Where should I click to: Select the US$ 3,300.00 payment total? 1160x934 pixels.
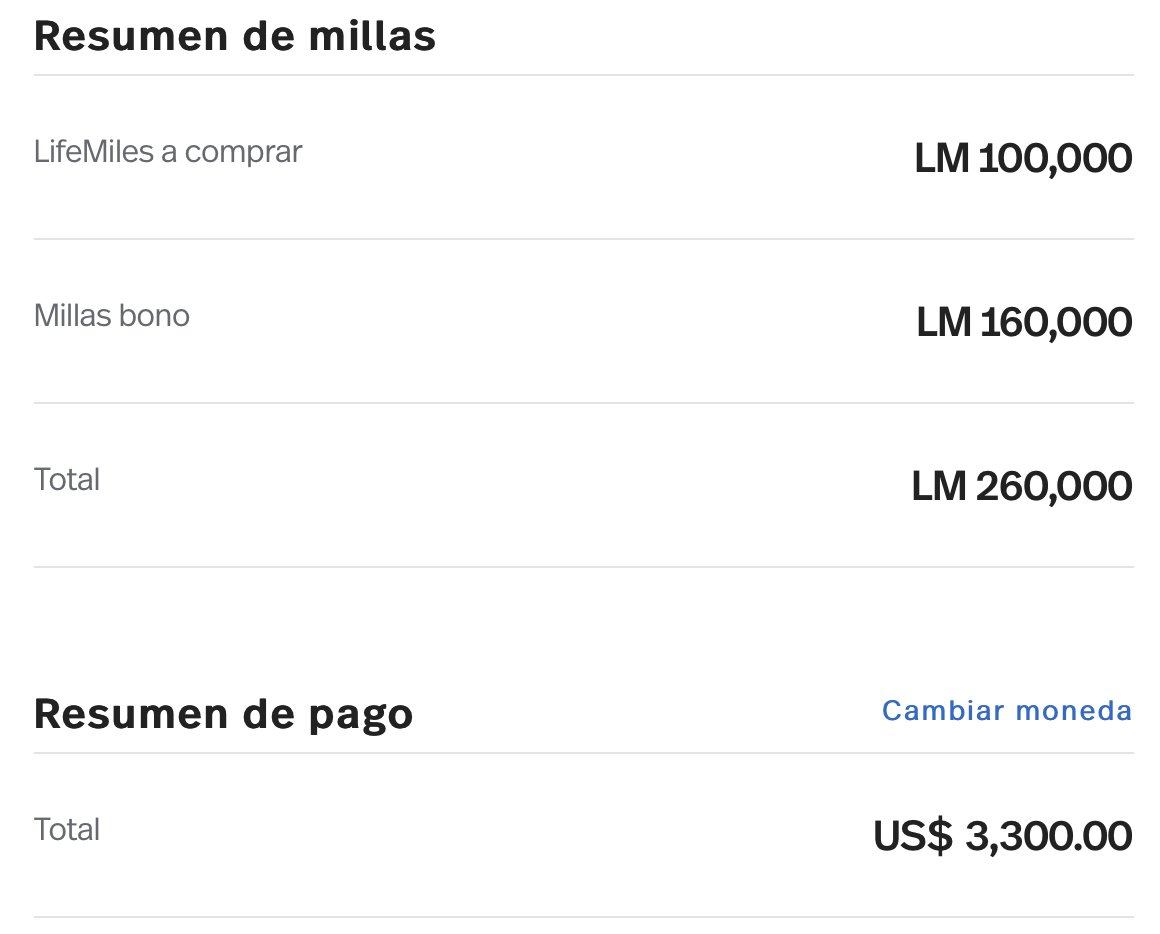1002,836
